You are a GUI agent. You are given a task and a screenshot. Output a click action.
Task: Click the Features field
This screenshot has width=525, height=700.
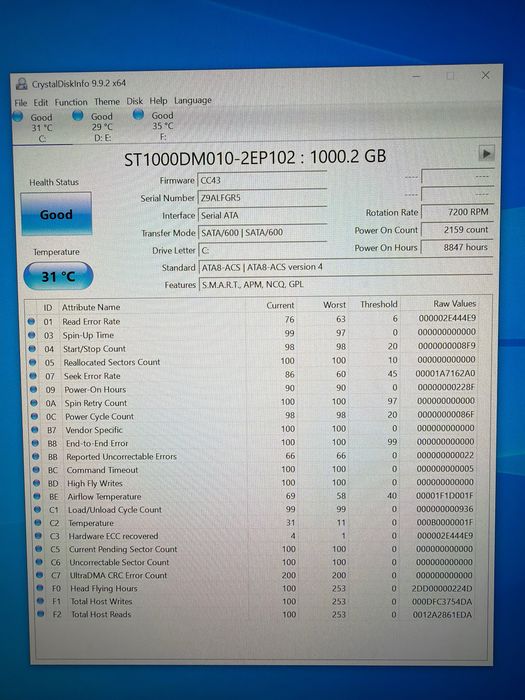(x=345, y=284)
